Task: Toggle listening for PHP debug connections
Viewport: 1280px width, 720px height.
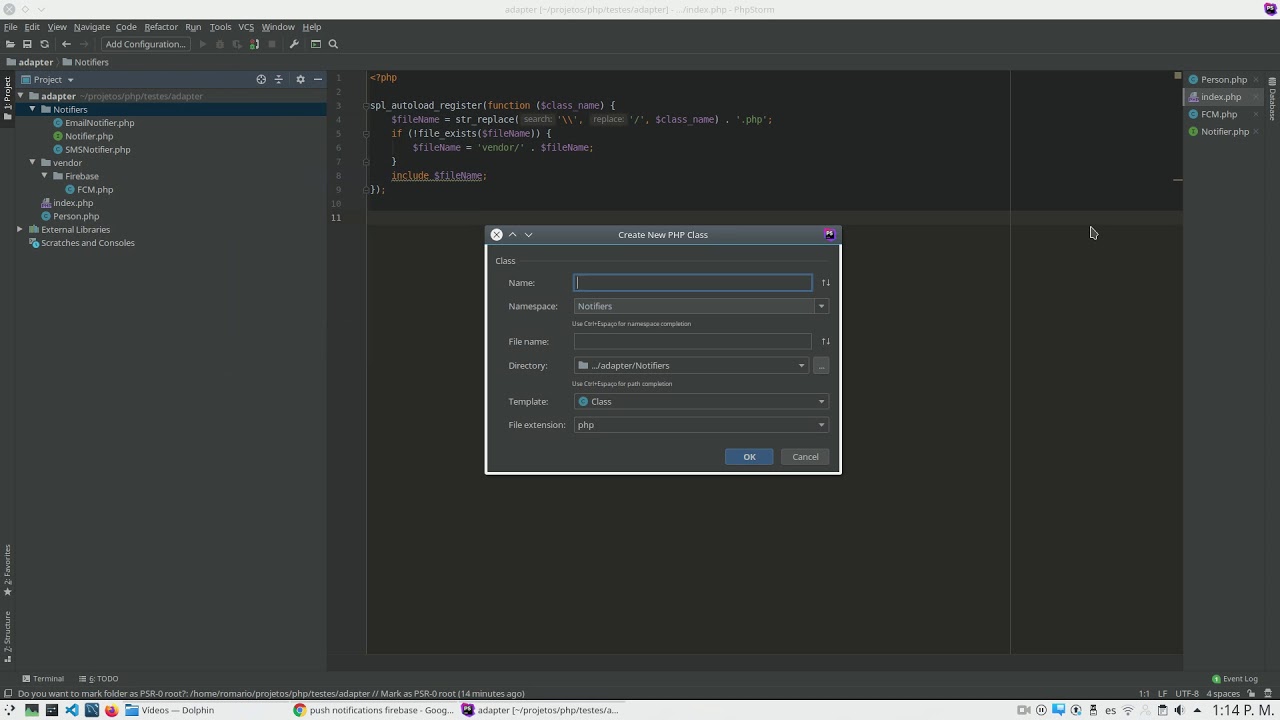Action: point(254,44)
